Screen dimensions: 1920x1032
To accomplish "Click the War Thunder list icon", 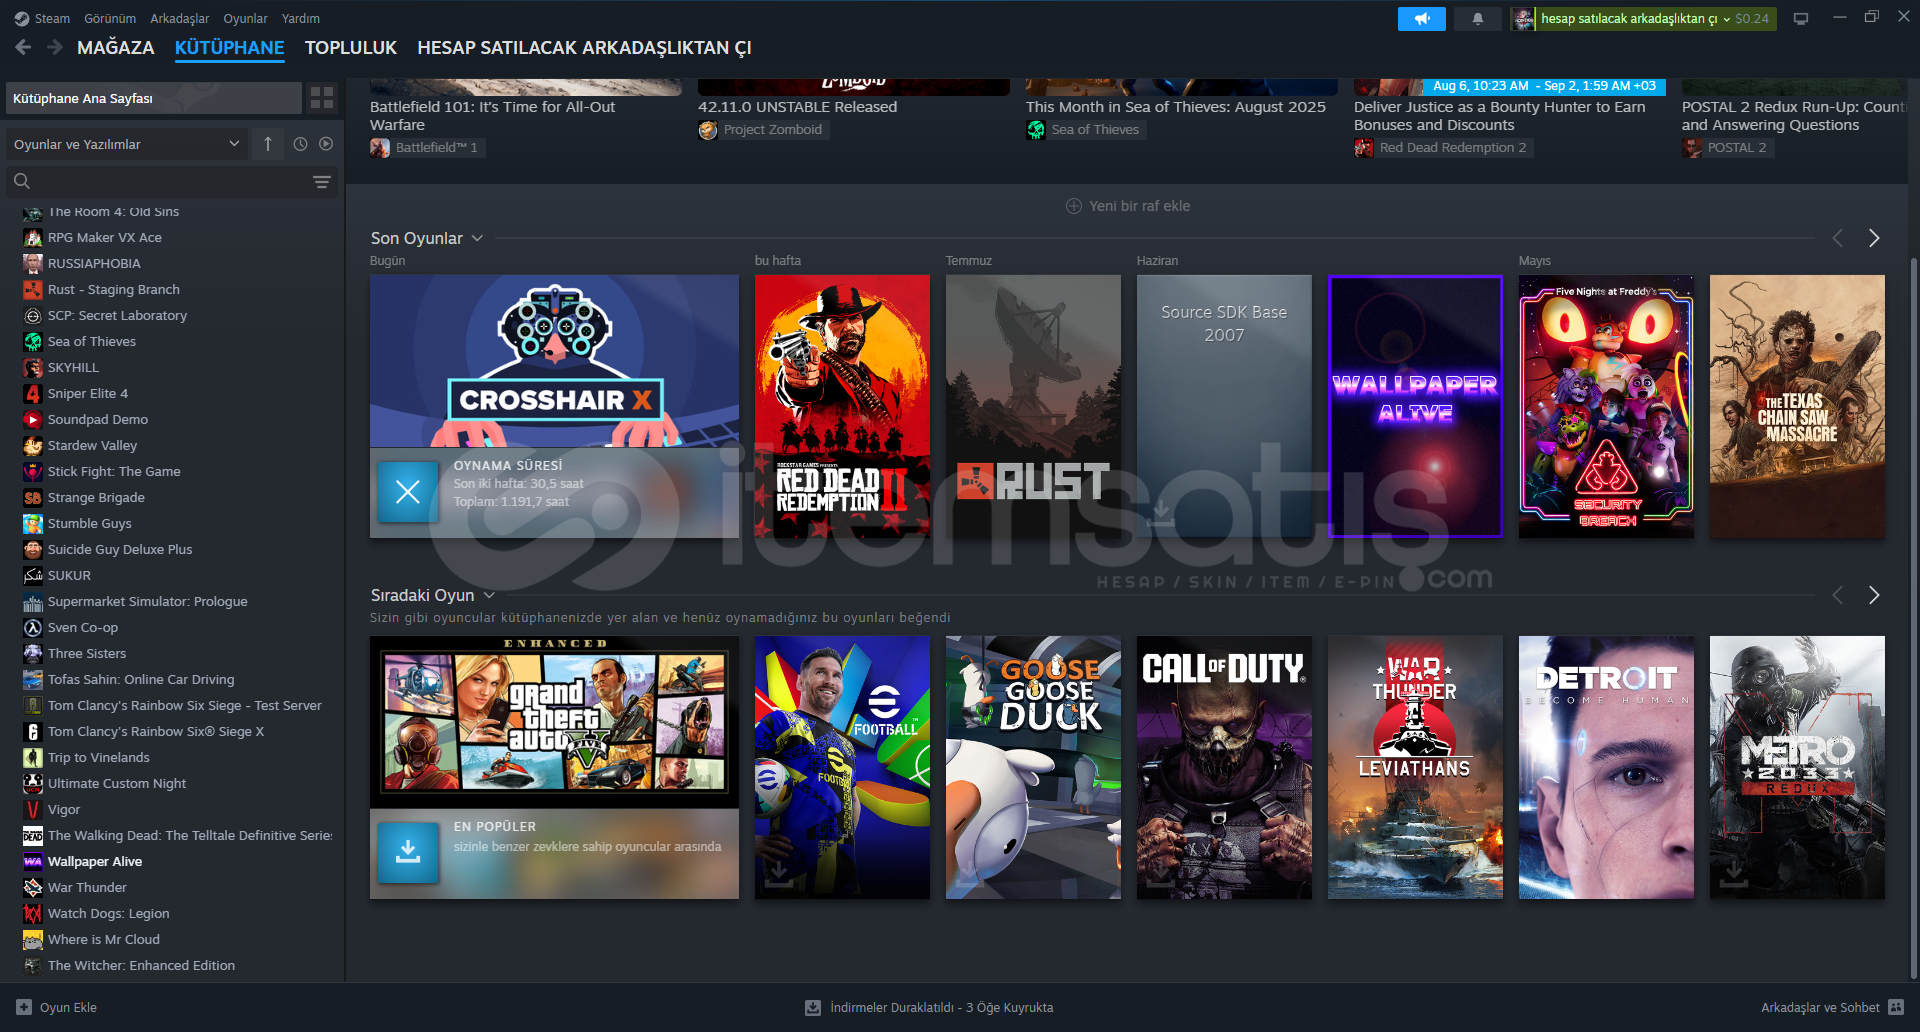I will coord(33,887).
